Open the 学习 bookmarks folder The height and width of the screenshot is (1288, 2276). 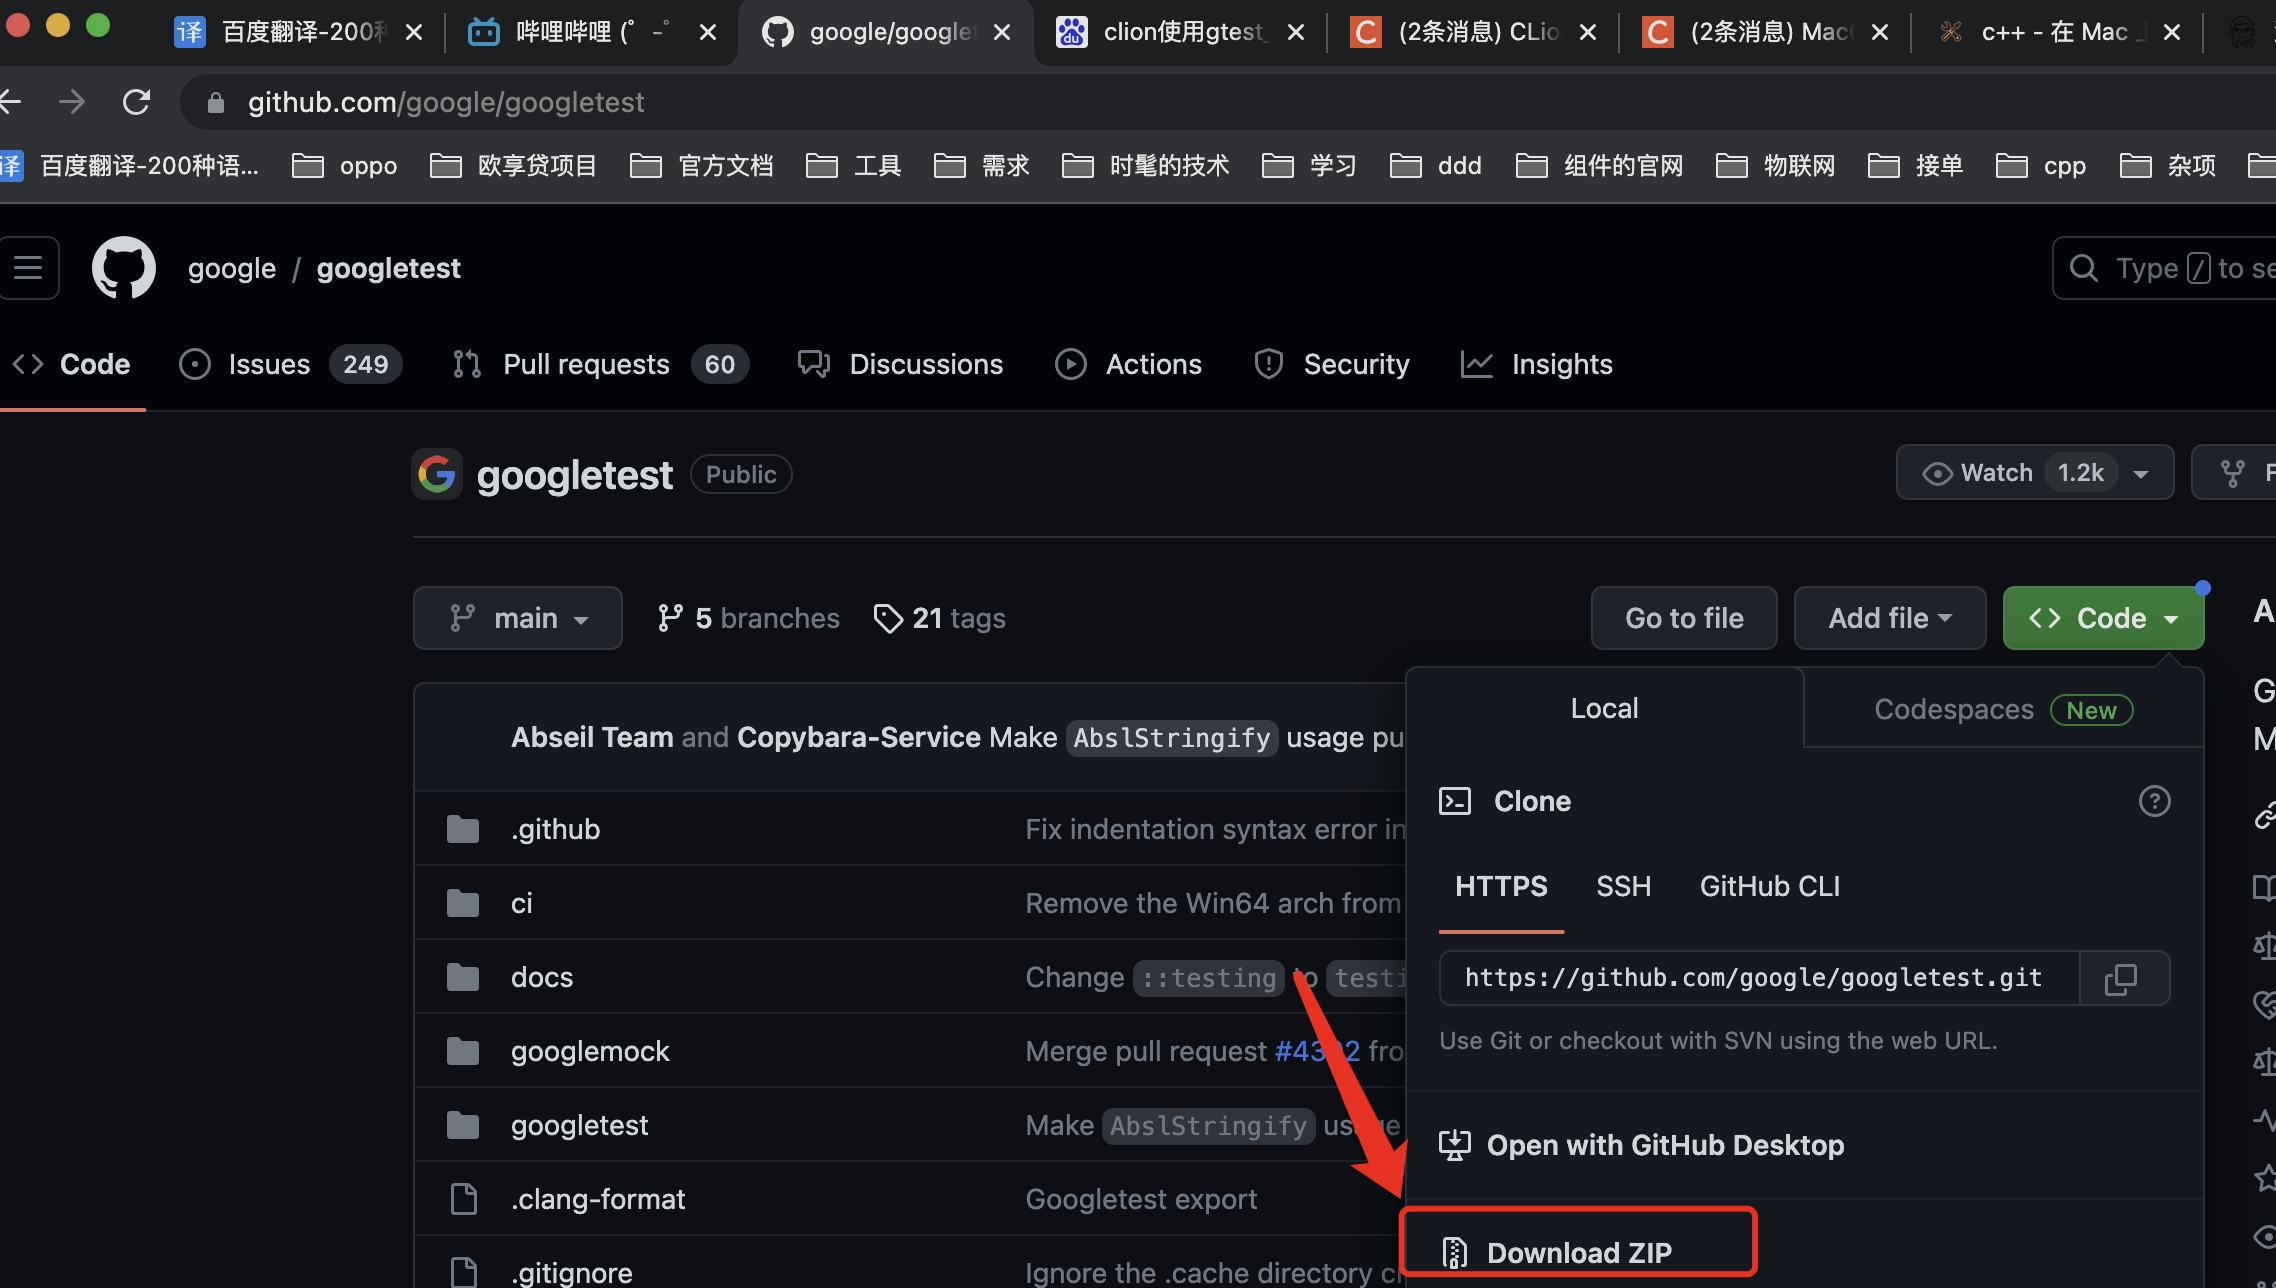[x=1309, y=165]
